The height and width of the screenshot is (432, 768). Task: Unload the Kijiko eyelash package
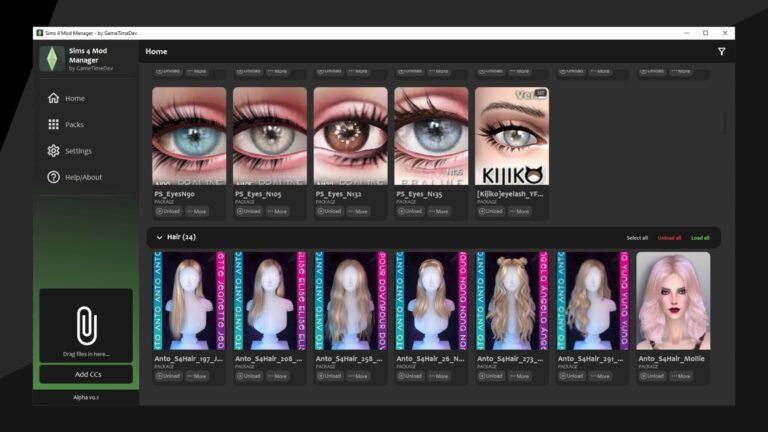pyautogui.click(x=490, y=211)
